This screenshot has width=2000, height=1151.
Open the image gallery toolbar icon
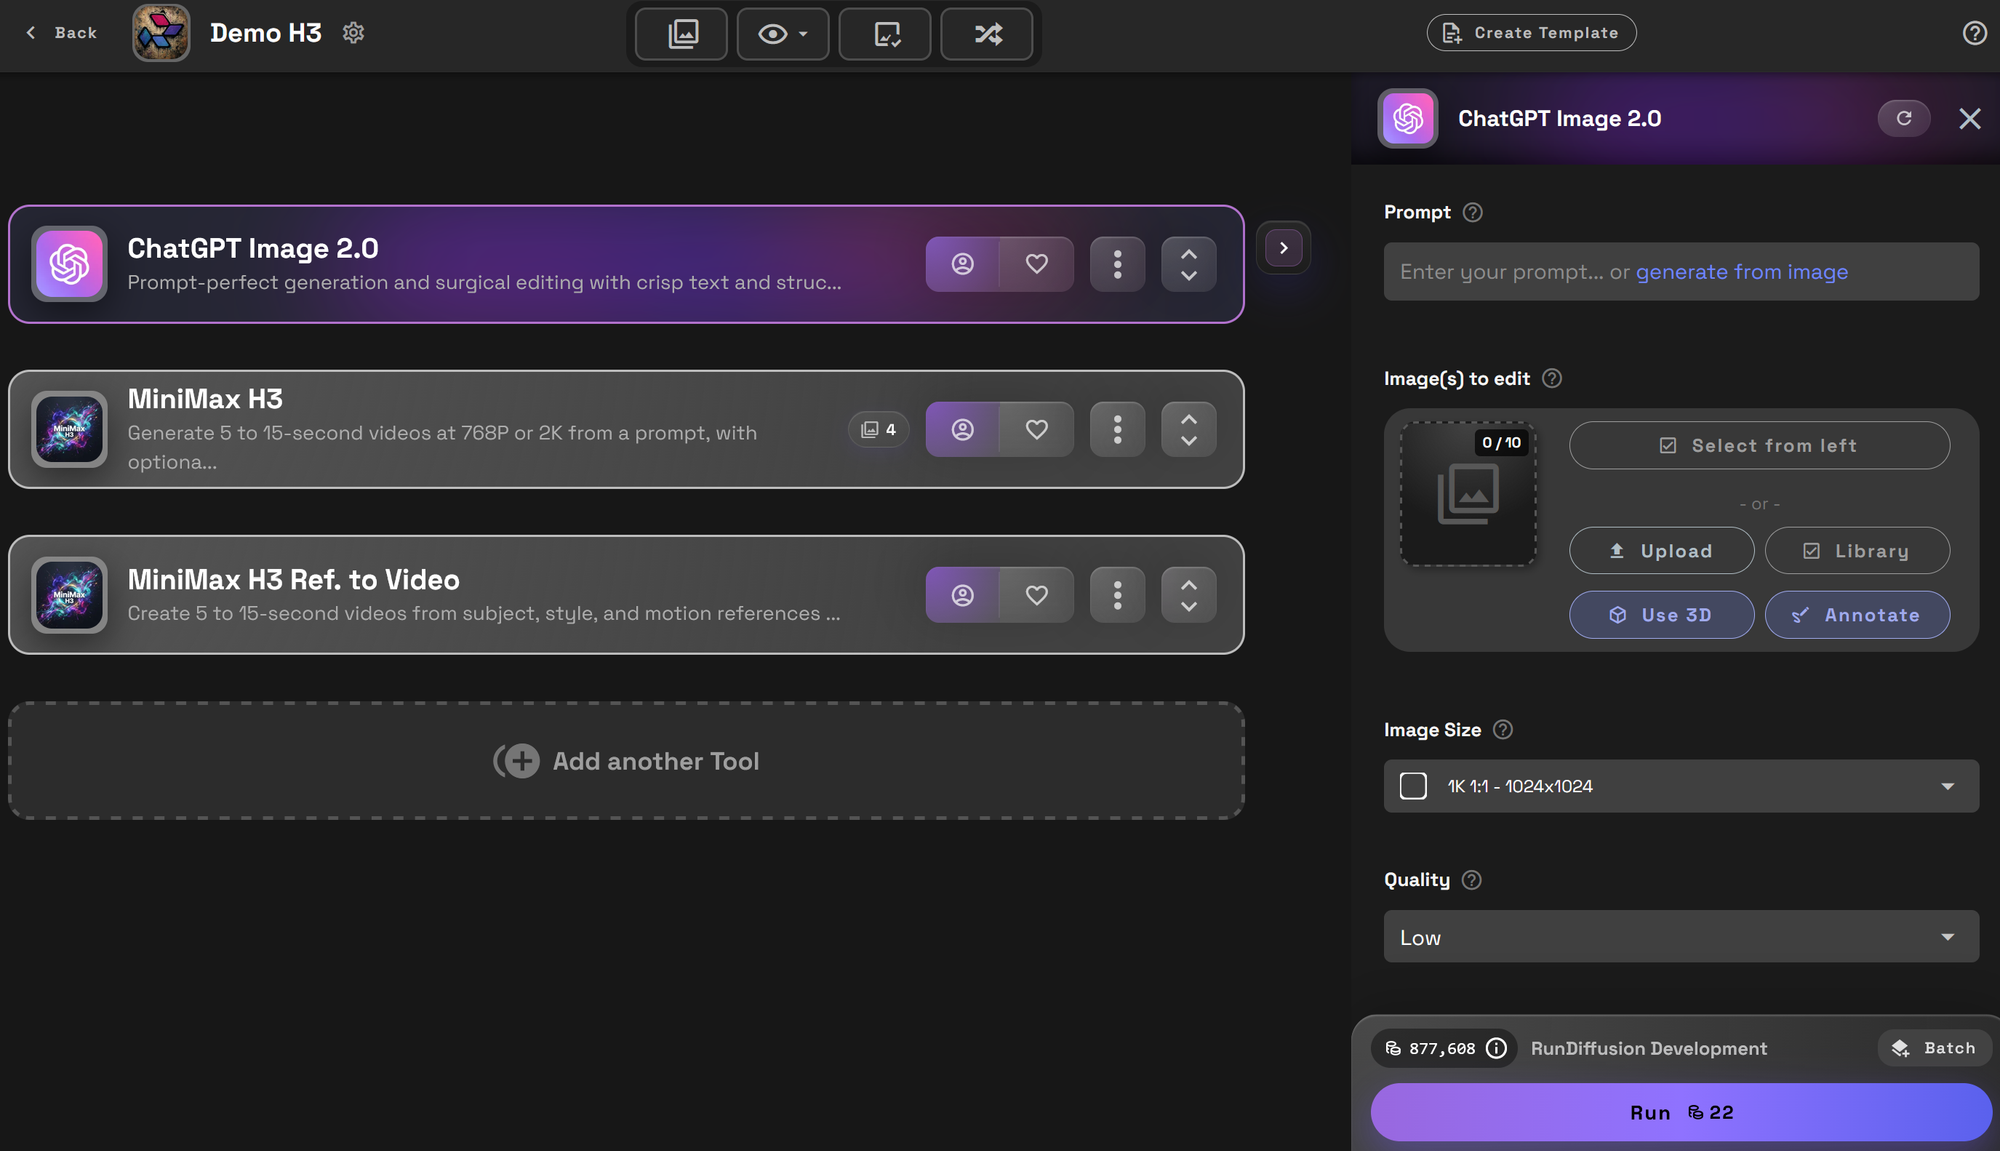coord(682,34)
